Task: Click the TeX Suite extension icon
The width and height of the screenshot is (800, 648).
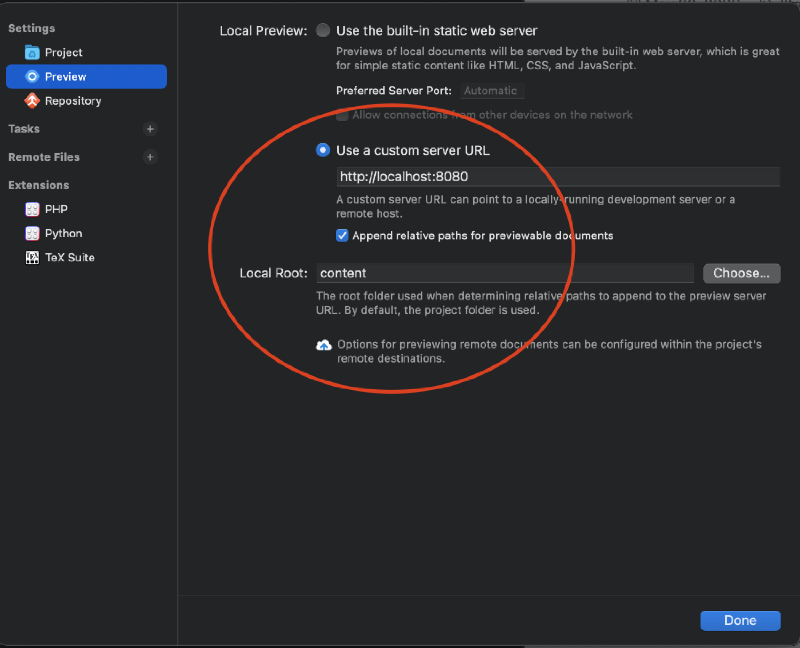Action: 32,257
